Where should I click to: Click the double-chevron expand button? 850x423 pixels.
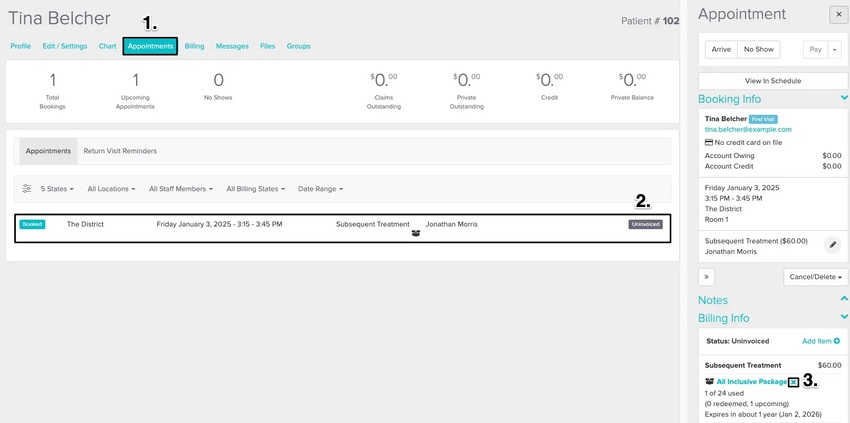click(706, 277)
